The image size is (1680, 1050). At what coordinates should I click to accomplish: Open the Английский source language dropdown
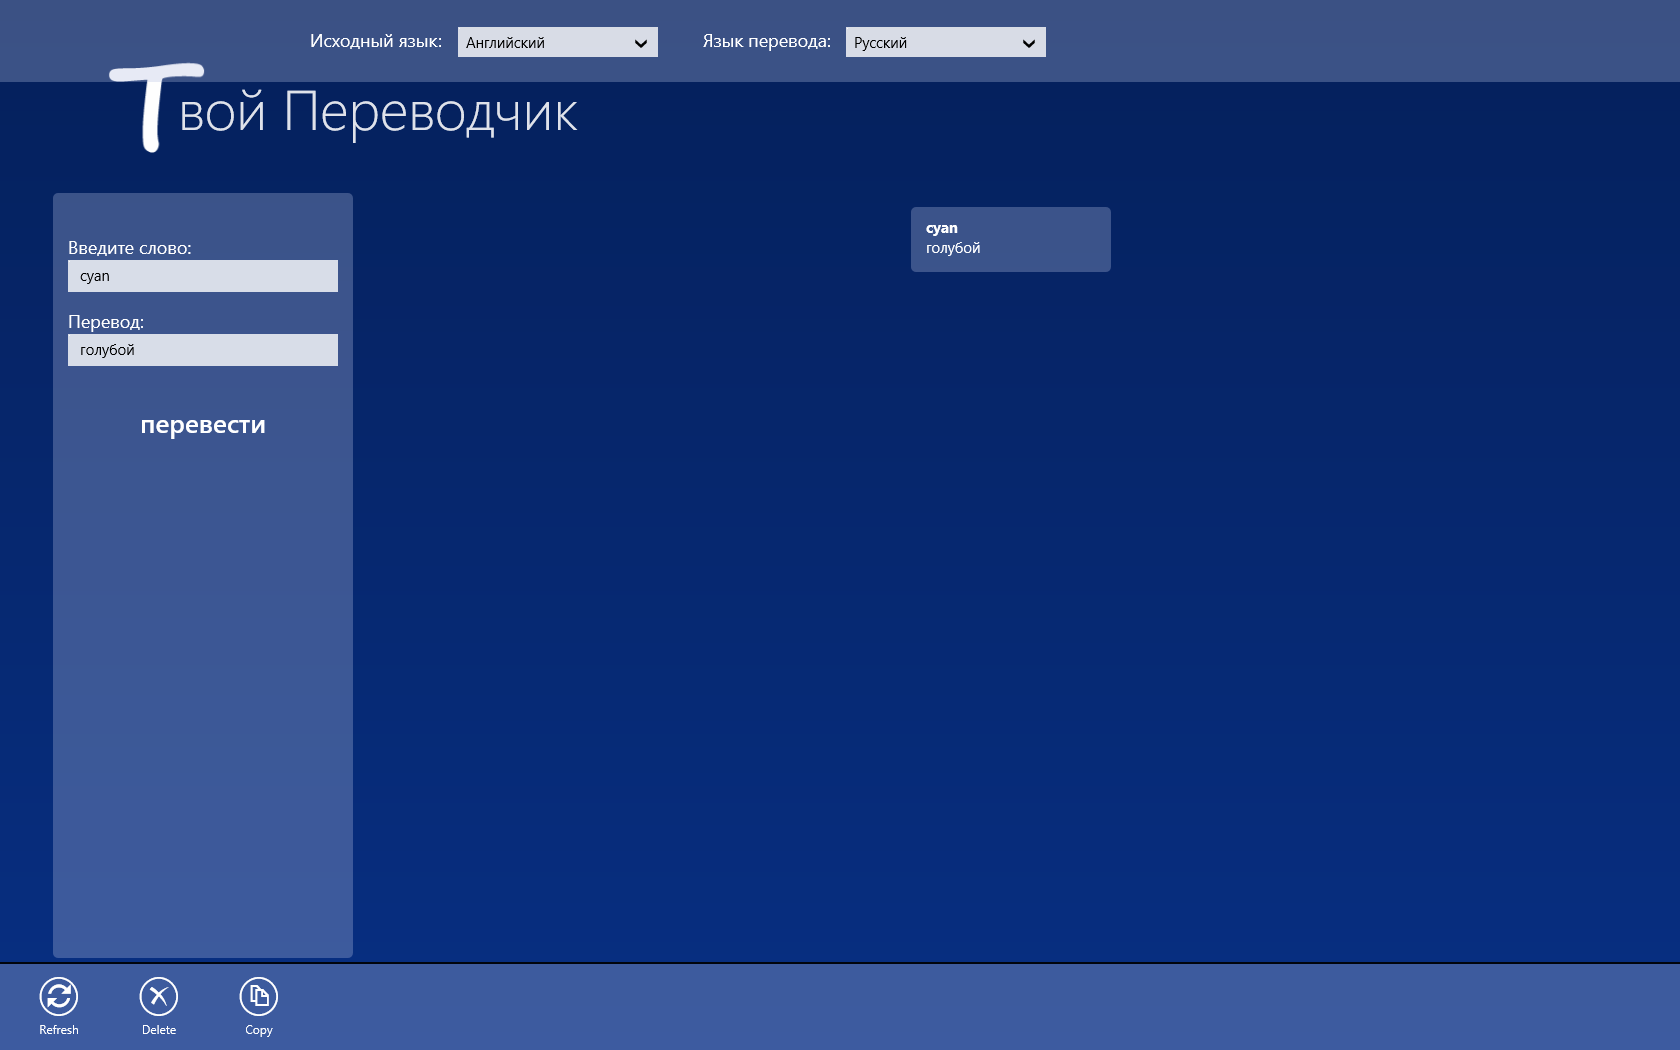tap(558, 42)
